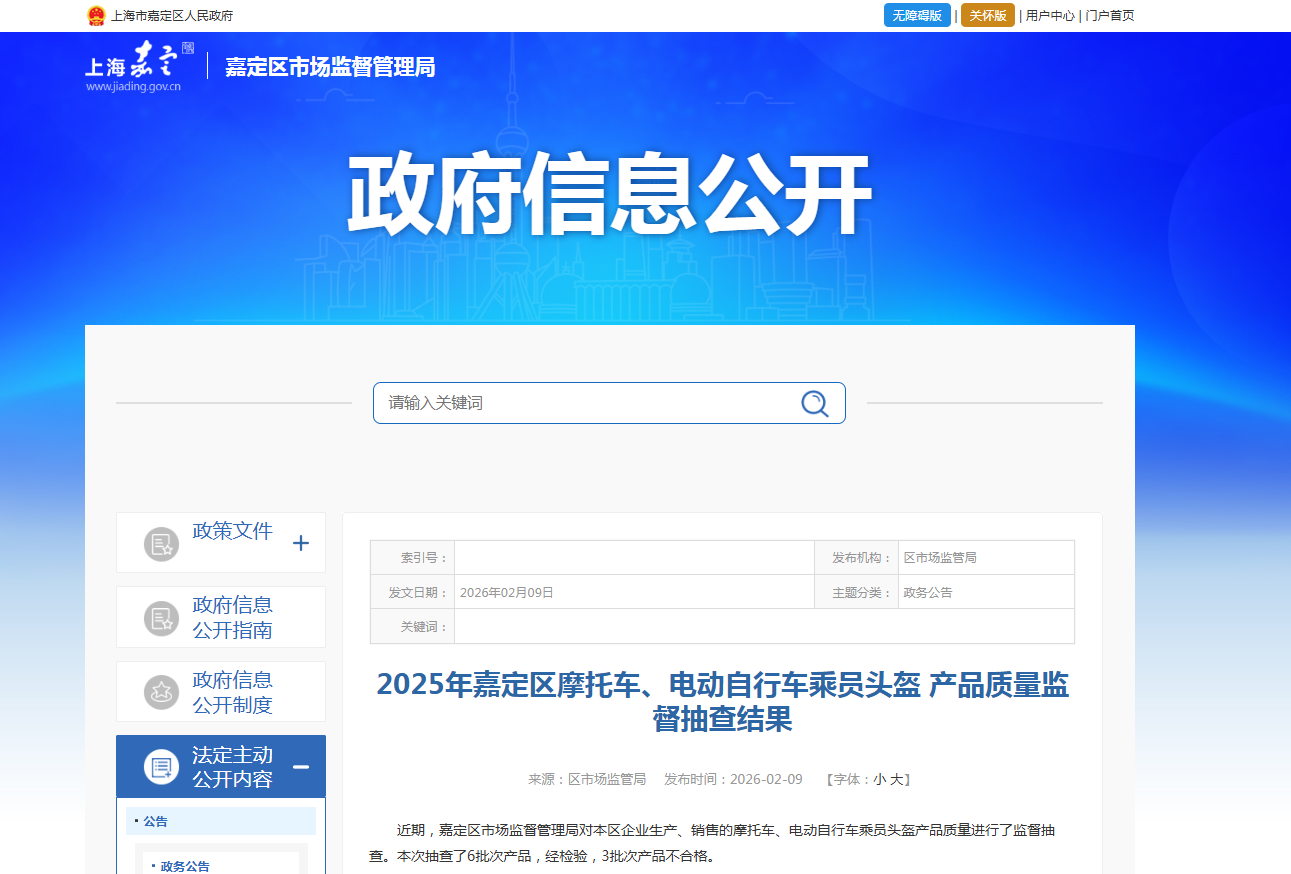
Task: Click the 政府信息公开制度 star seal icon
Action: (161, 690)
